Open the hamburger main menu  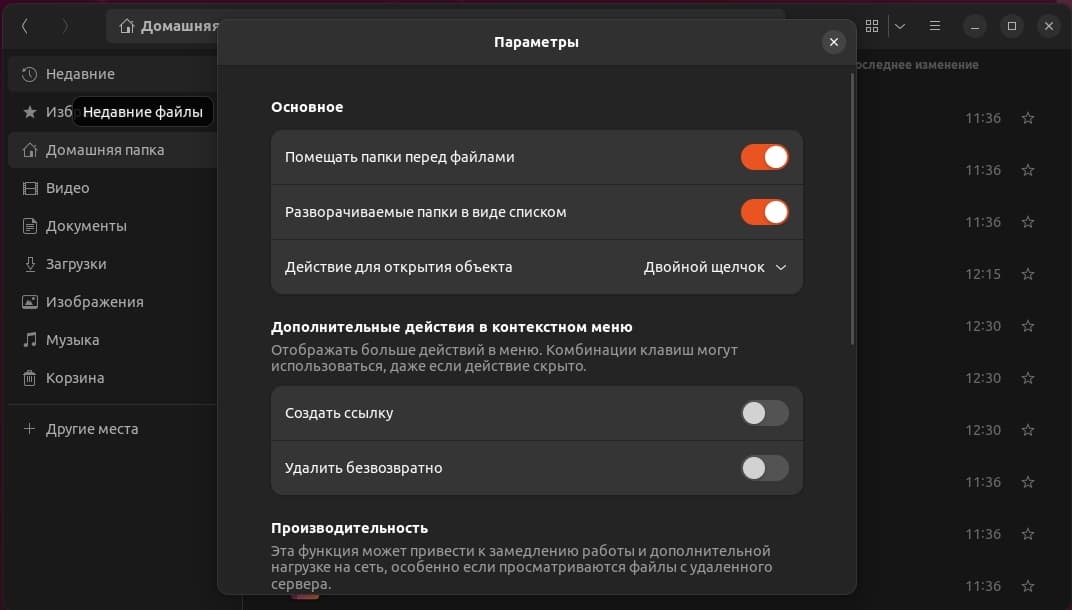(x=935, y=26)
